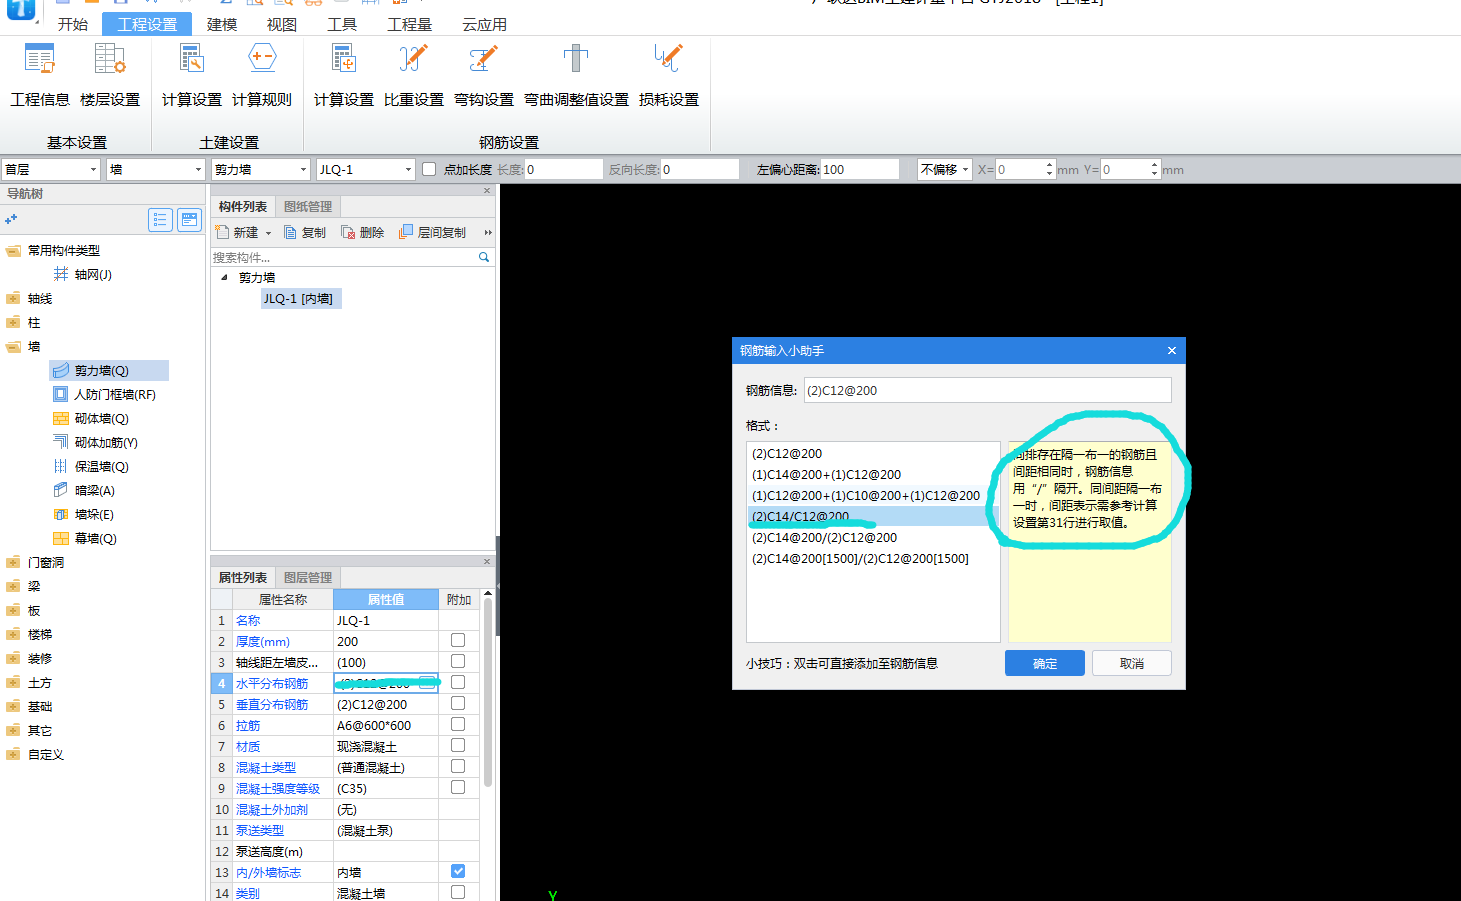The height and width of the screenshot is (901, 1461).
Task: Open 建模 ribbon tab
Action: (222, 24)
